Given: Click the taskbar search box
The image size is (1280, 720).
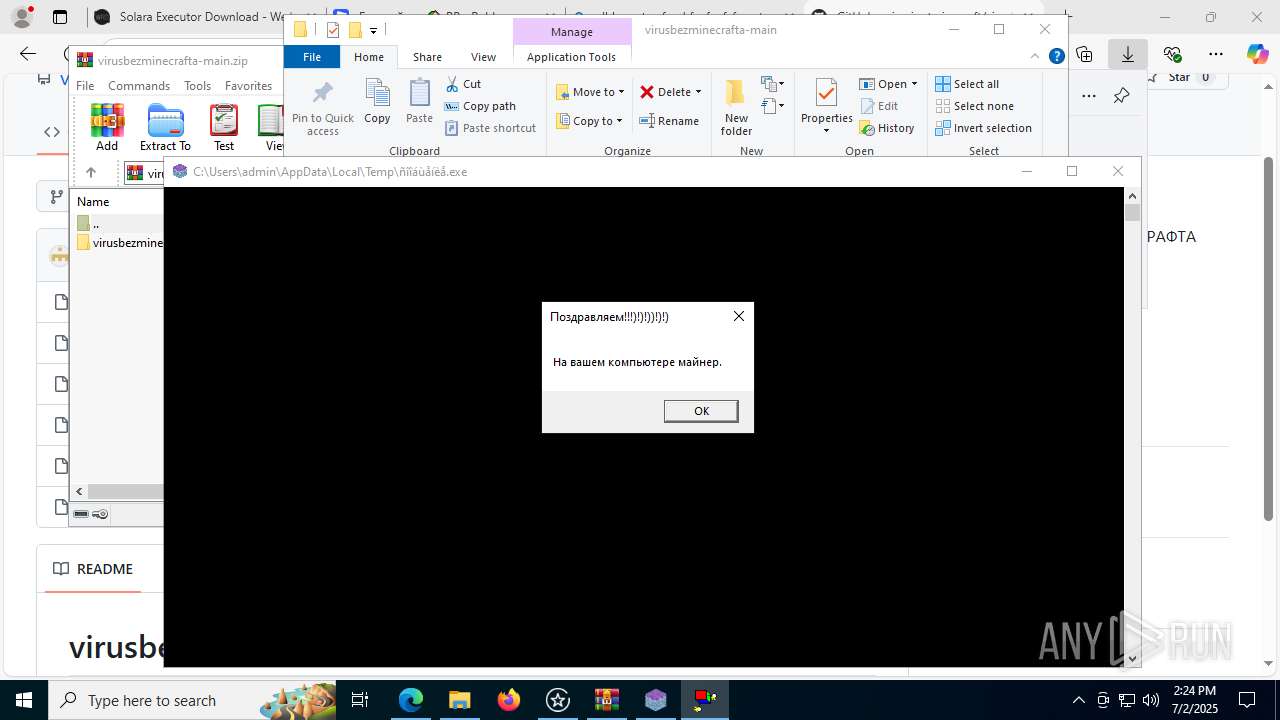Looking at the screenshot, I should 192,700.
